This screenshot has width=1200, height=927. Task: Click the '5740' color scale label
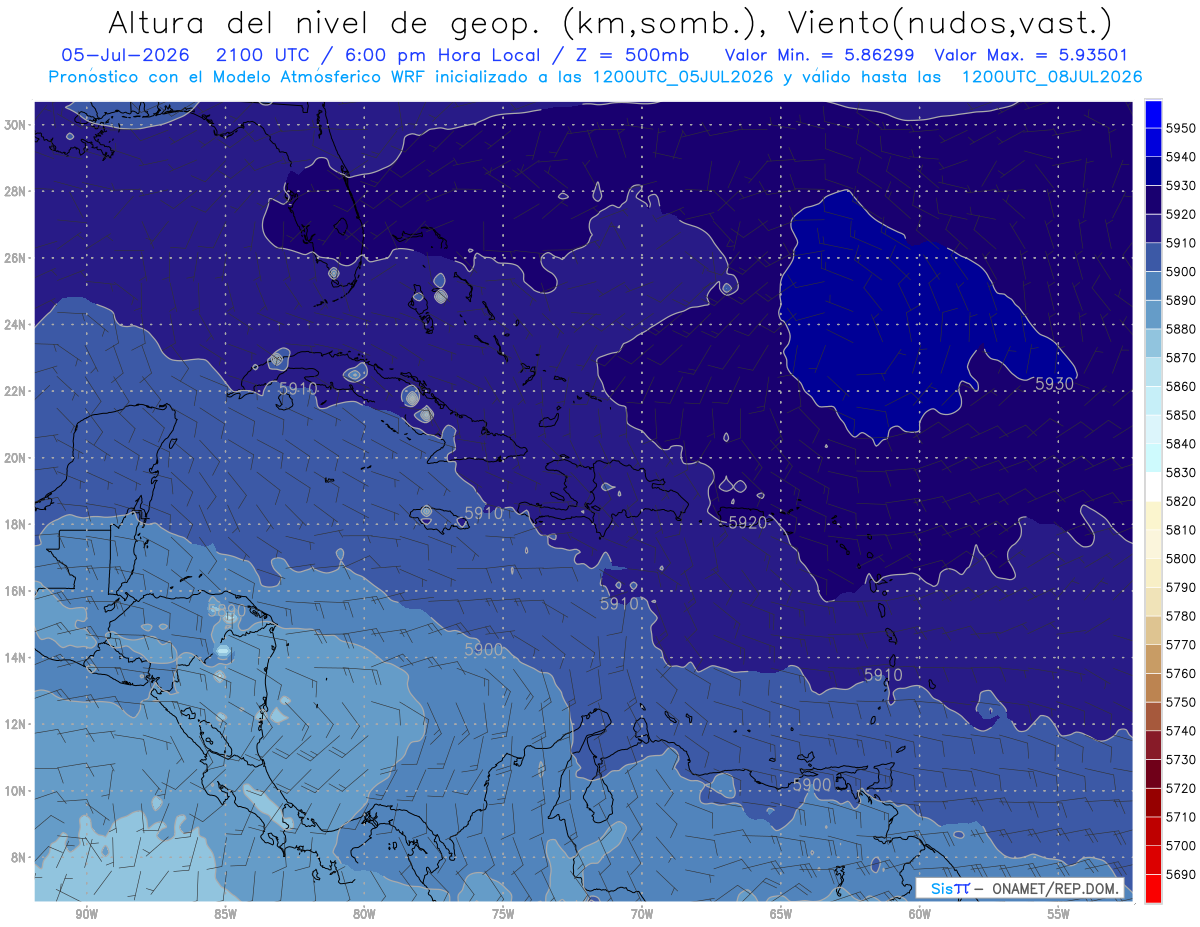click(1181, 731)
